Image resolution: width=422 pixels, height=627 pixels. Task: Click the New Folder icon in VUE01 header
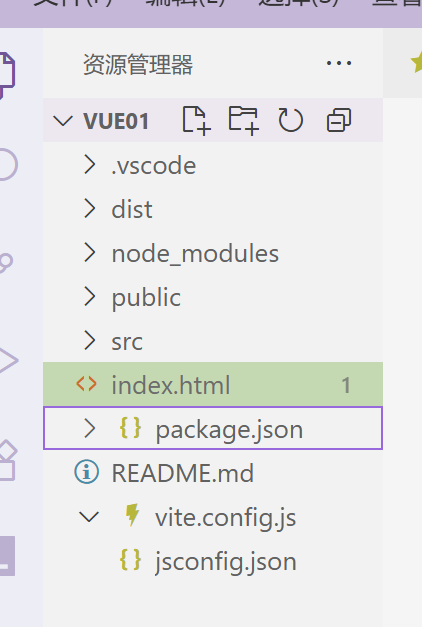(244, 120)
